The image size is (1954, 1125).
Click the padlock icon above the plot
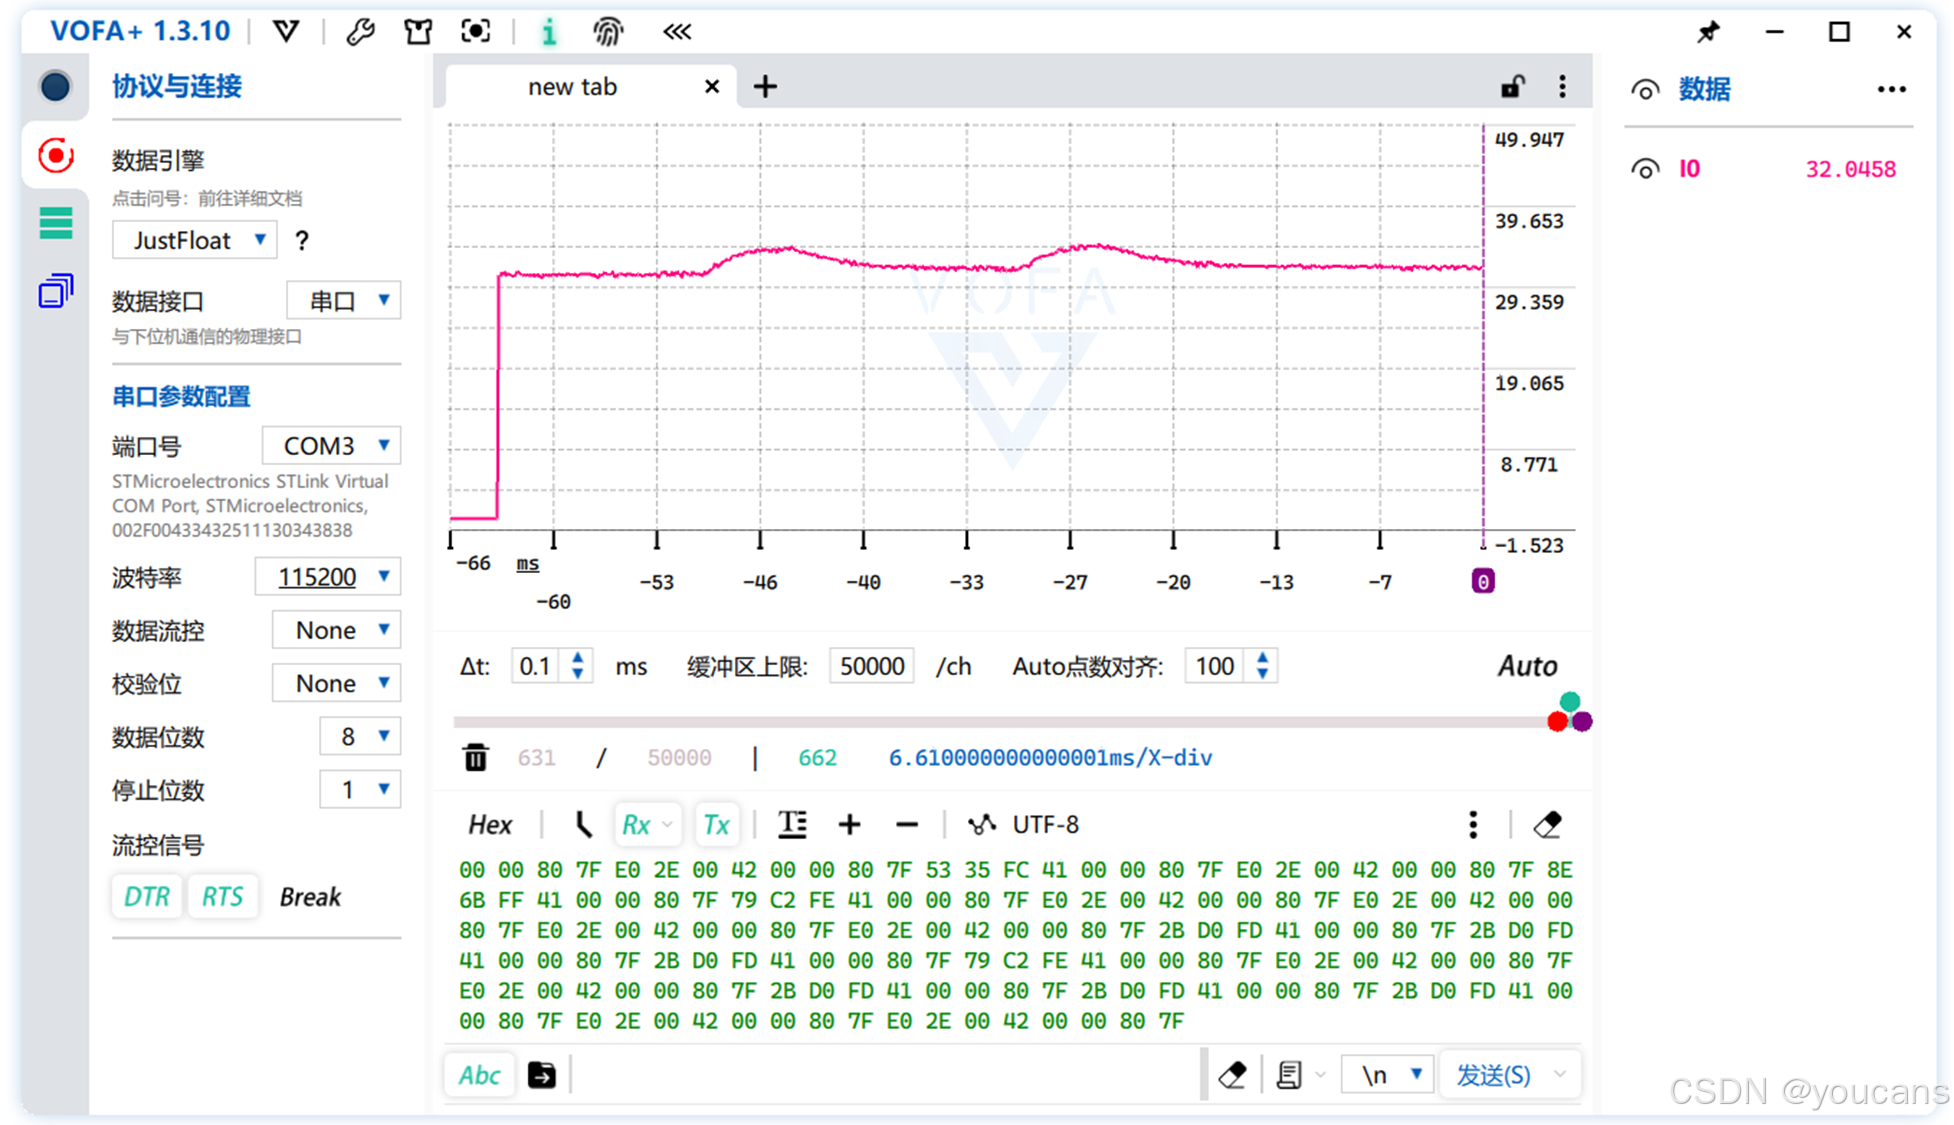tap(1512, 87)
